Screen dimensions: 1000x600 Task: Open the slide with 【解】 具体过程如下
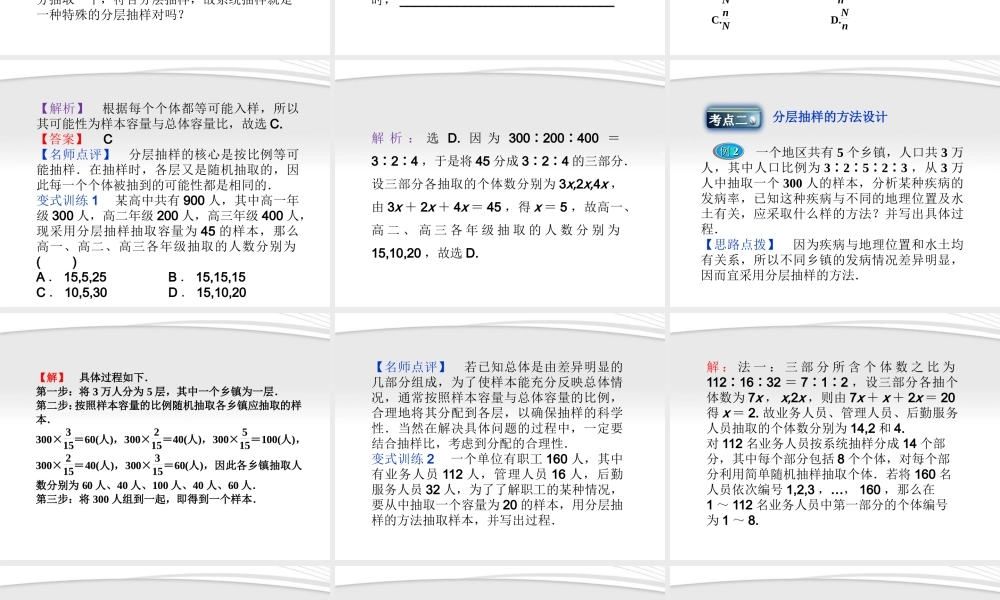pos(165,436)
